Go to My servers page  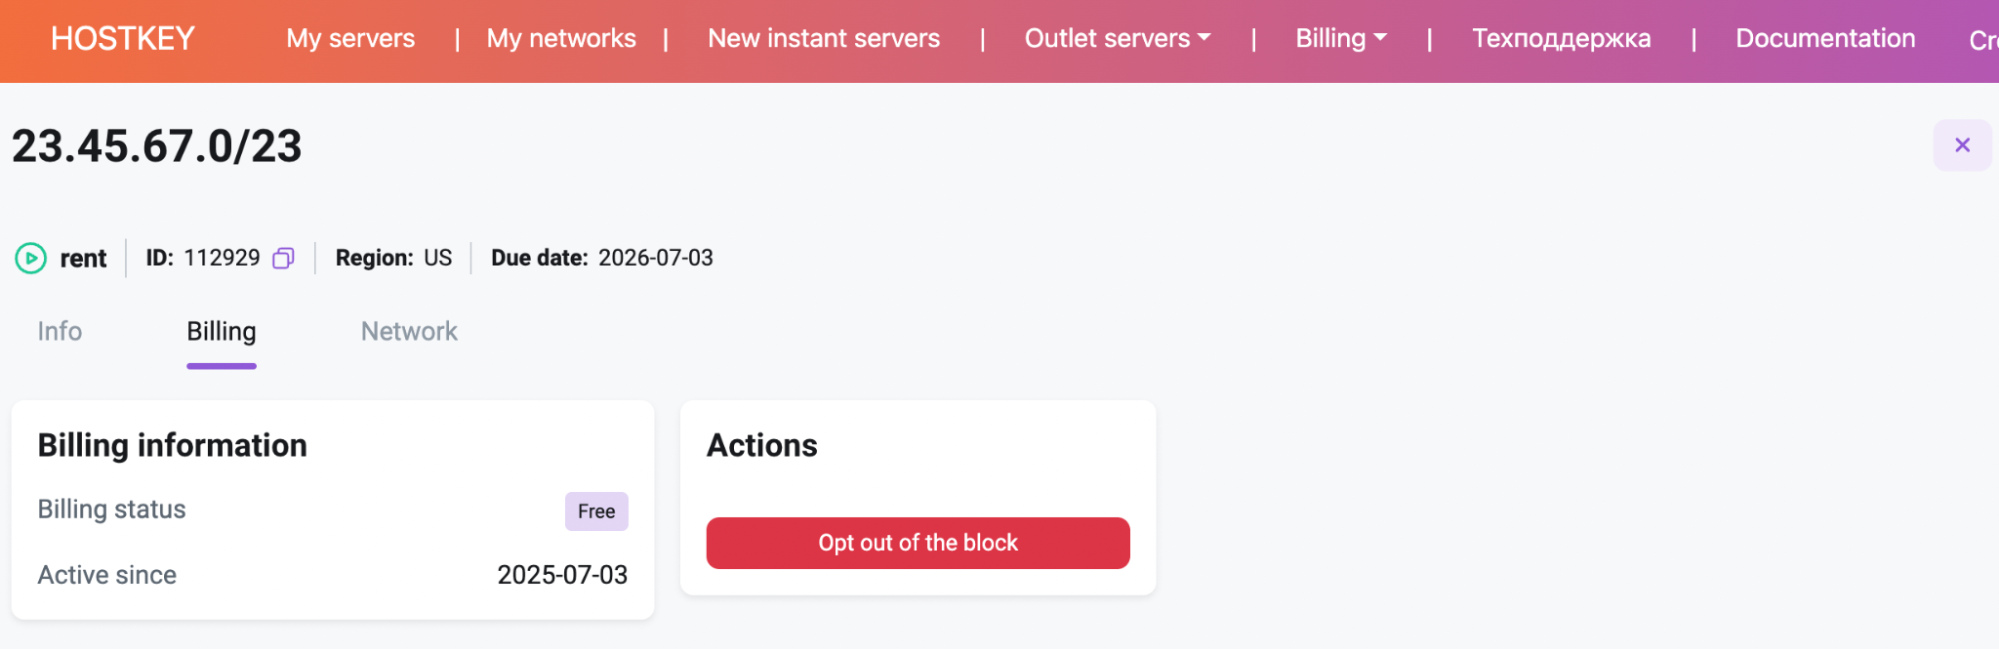coord(350,39)
